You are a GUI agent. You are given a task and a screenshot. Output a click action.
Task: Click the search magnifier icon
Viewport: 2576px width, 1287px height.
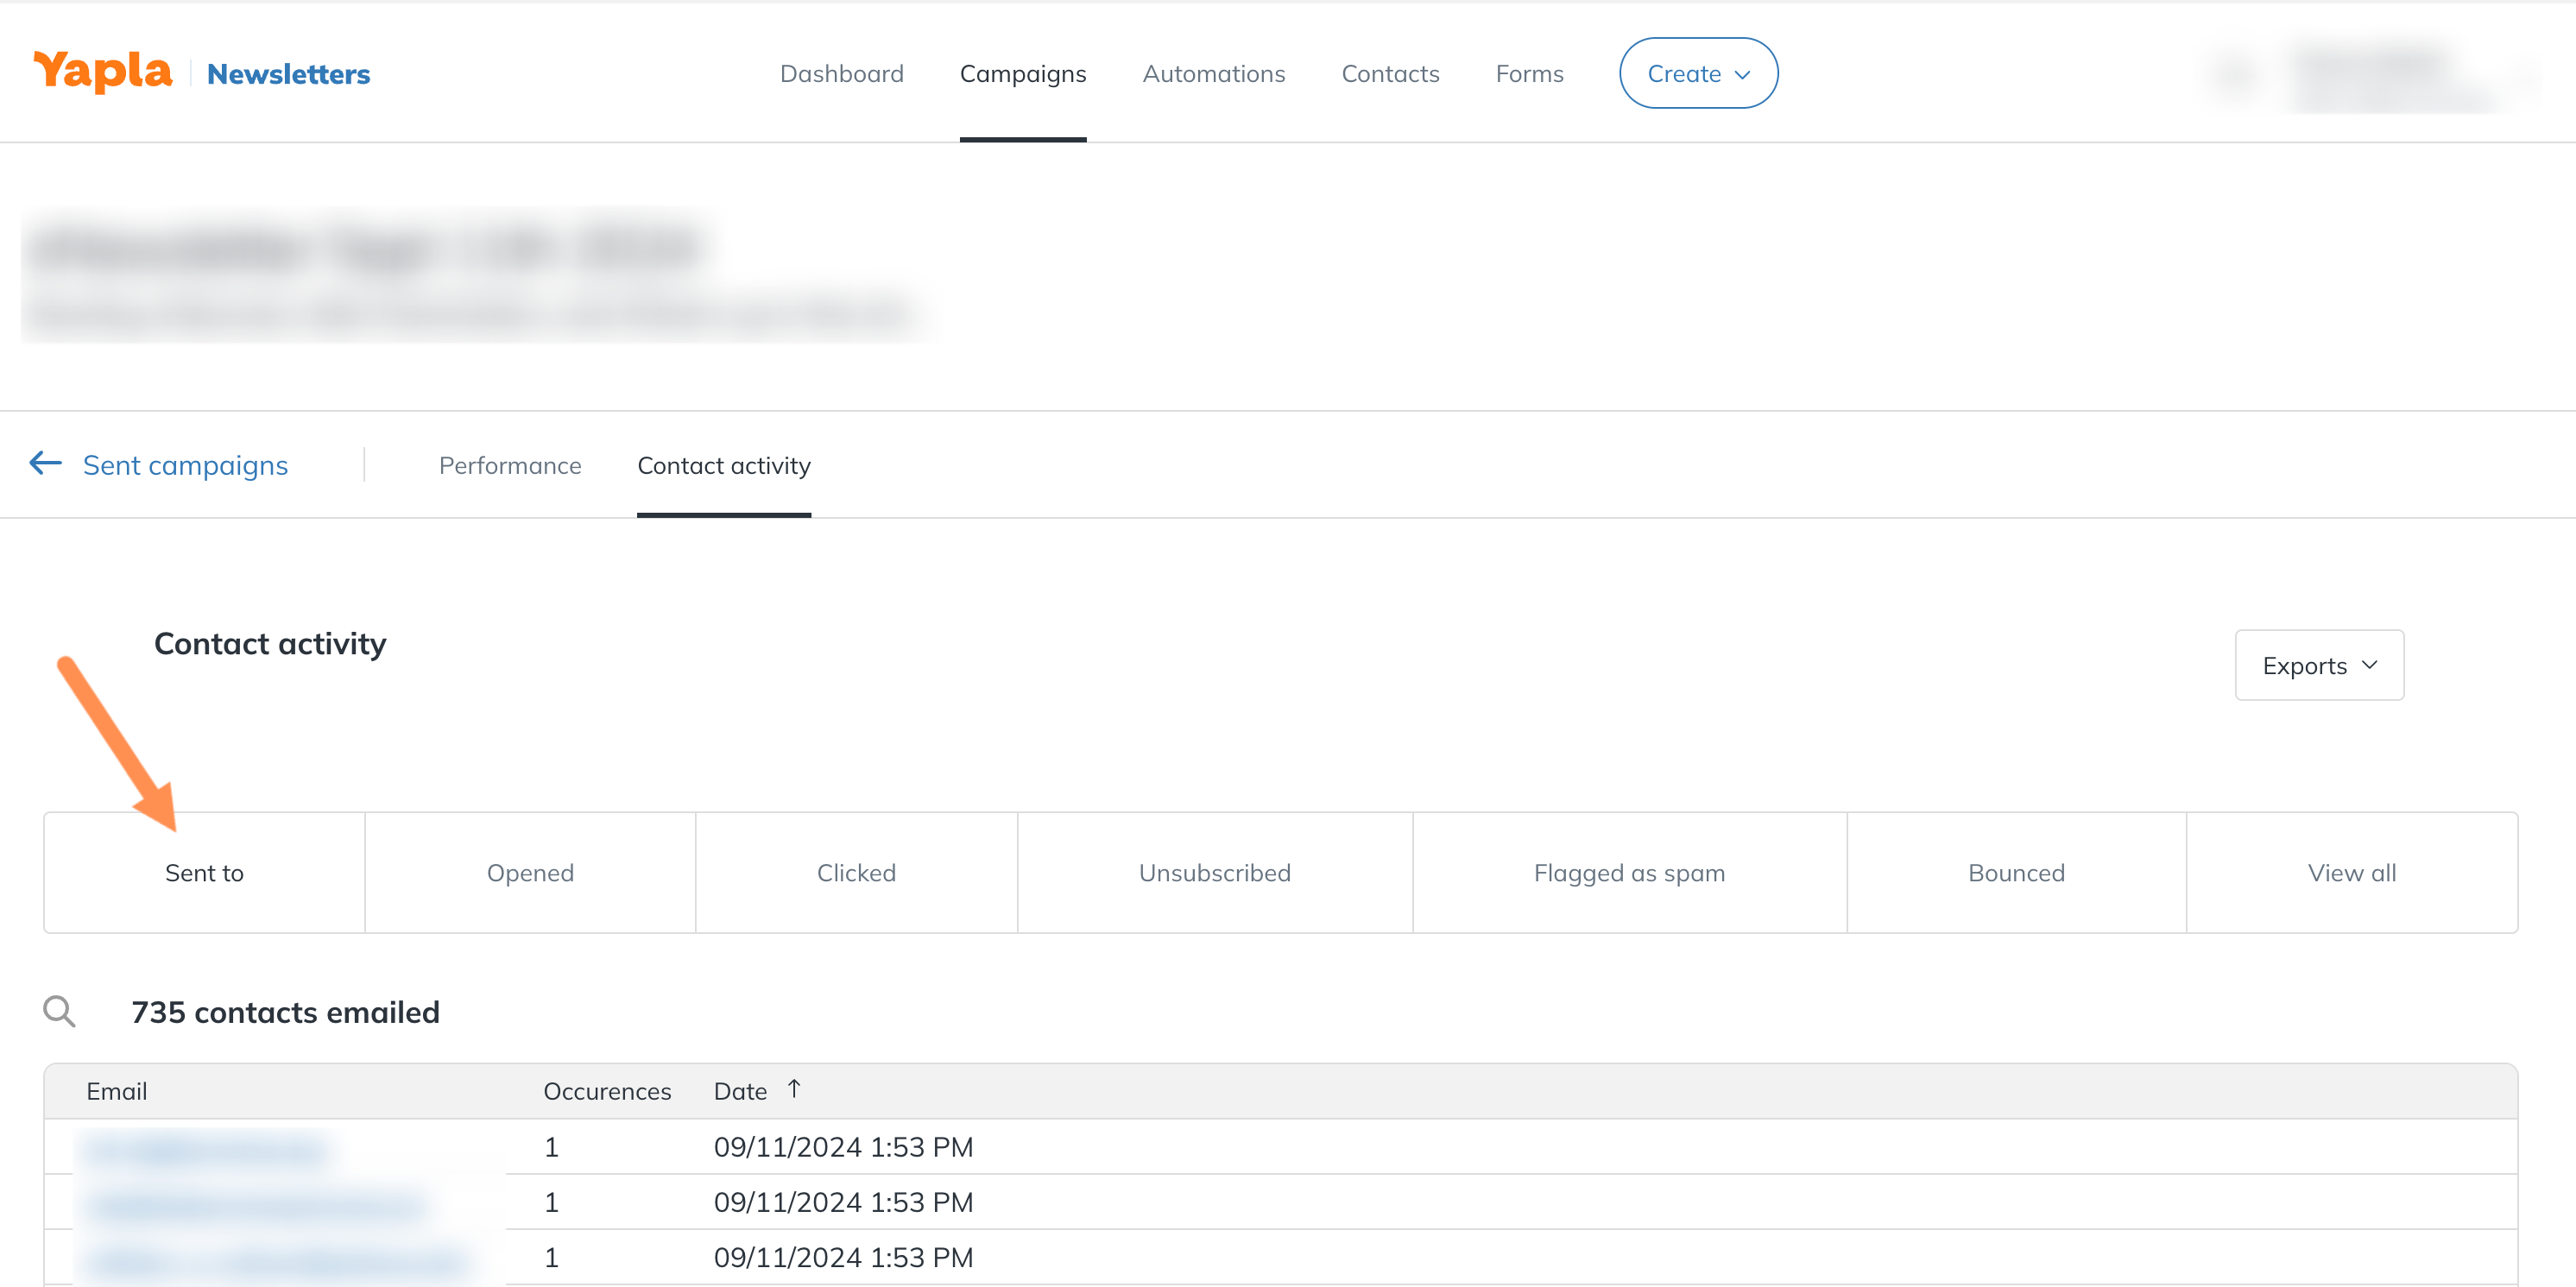pyautogui.click(x=59, y=1011)
